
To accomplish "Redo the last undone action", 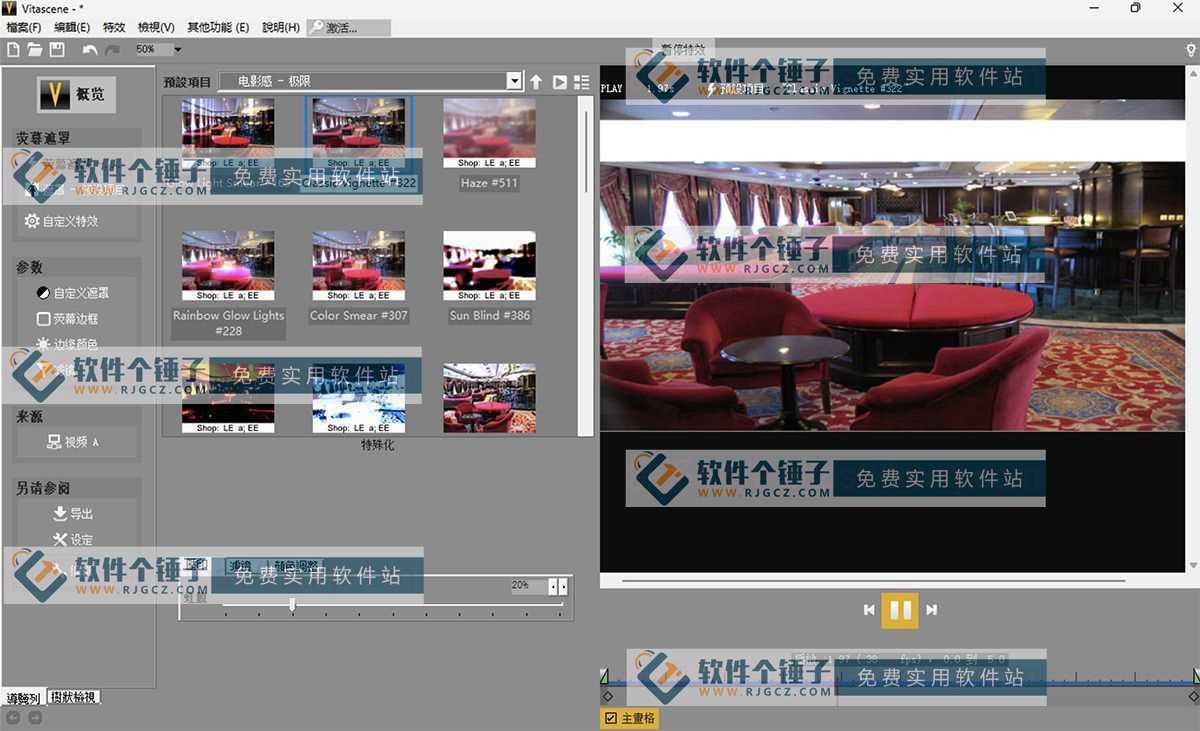I will click(113, 50).
